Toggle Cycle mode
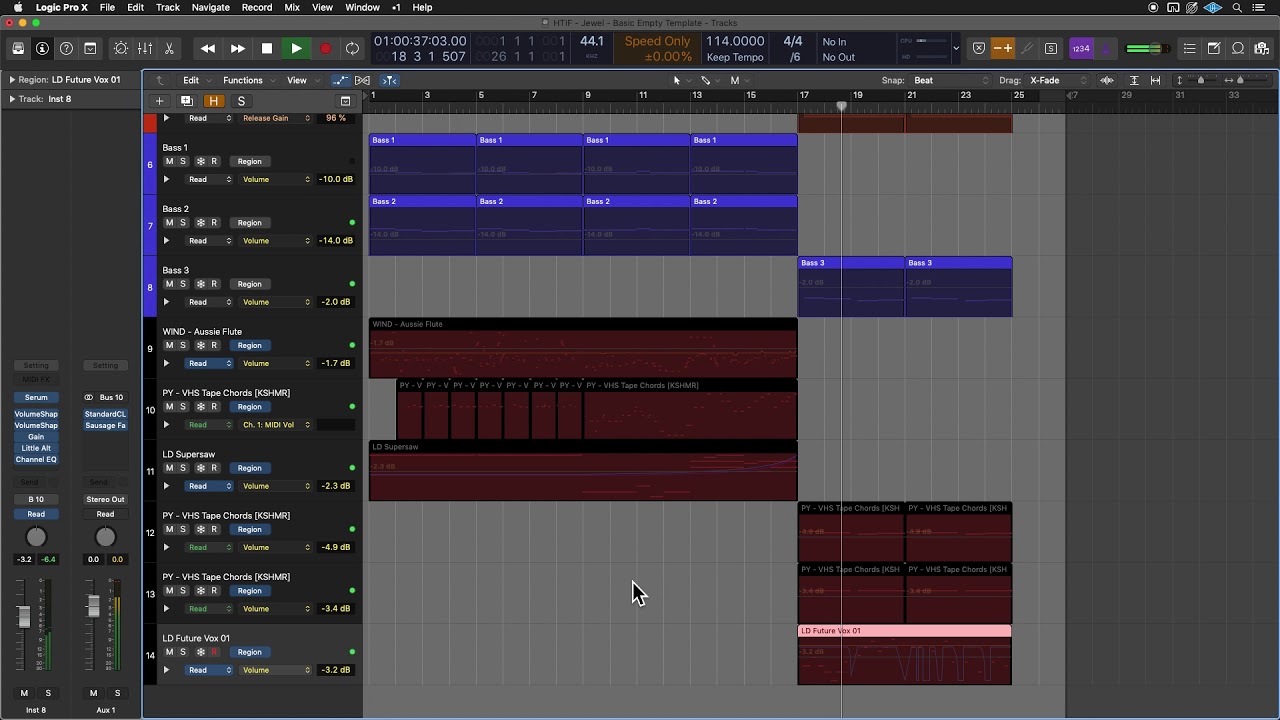This screenshot has height=720, width=1280. pyautogui.click(x=352, y=48)
